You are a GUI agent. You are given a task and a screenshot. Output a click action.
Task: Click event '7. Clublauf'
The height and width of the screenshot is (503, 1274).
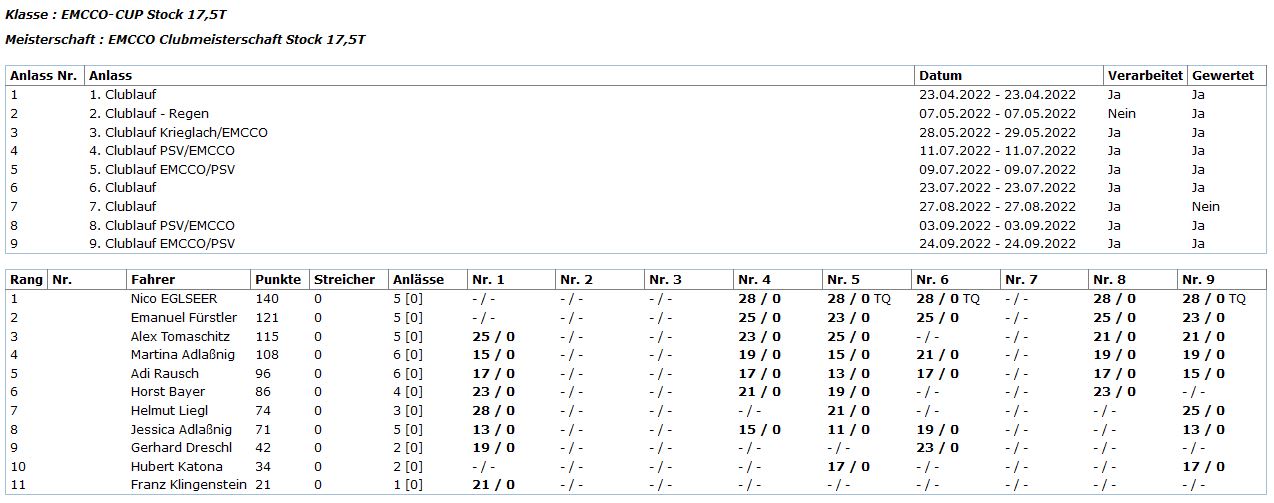[x=123, y=206]
